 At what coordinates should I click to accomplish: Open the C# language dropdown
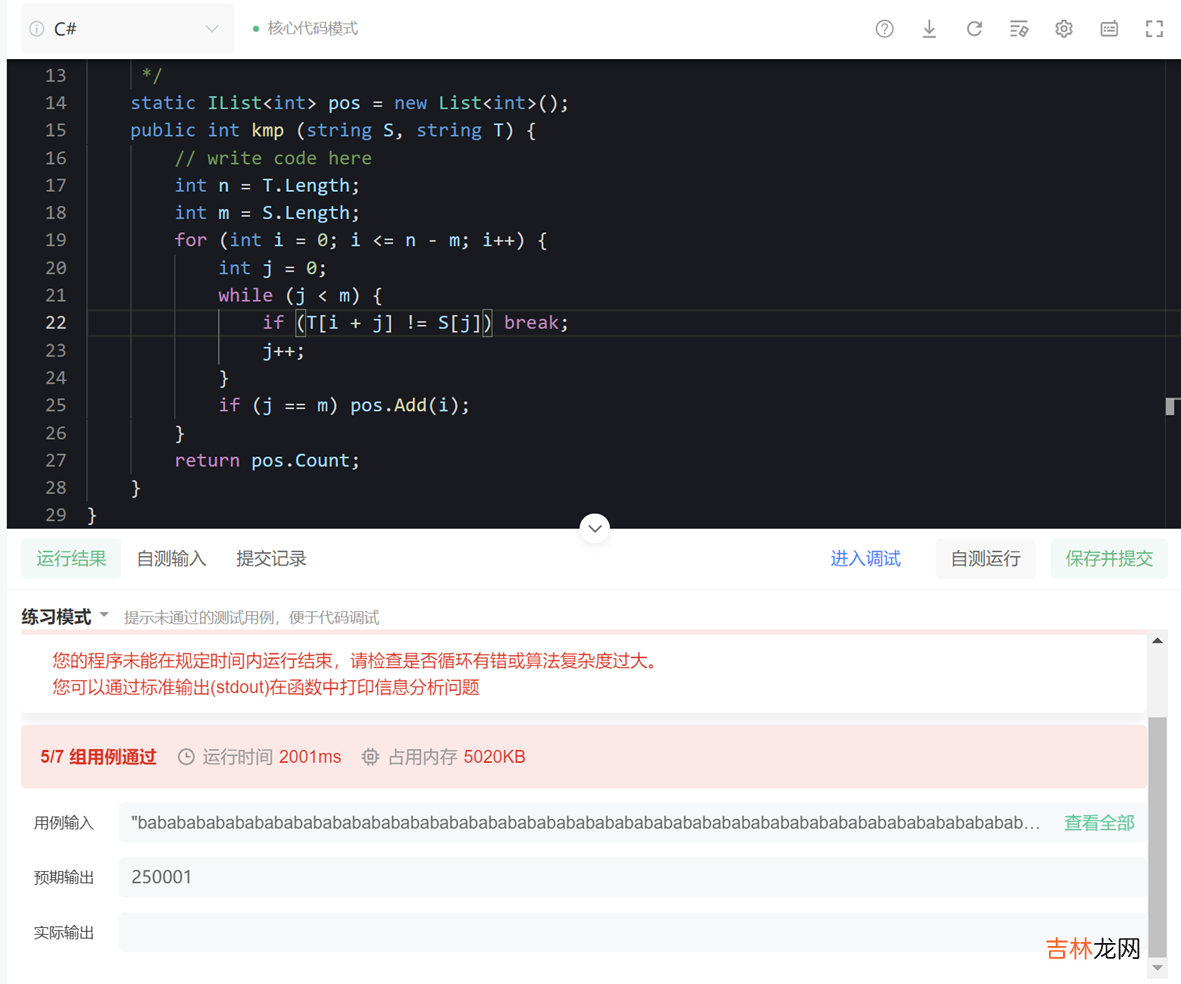pyautogui.click(x=127, y=29)
